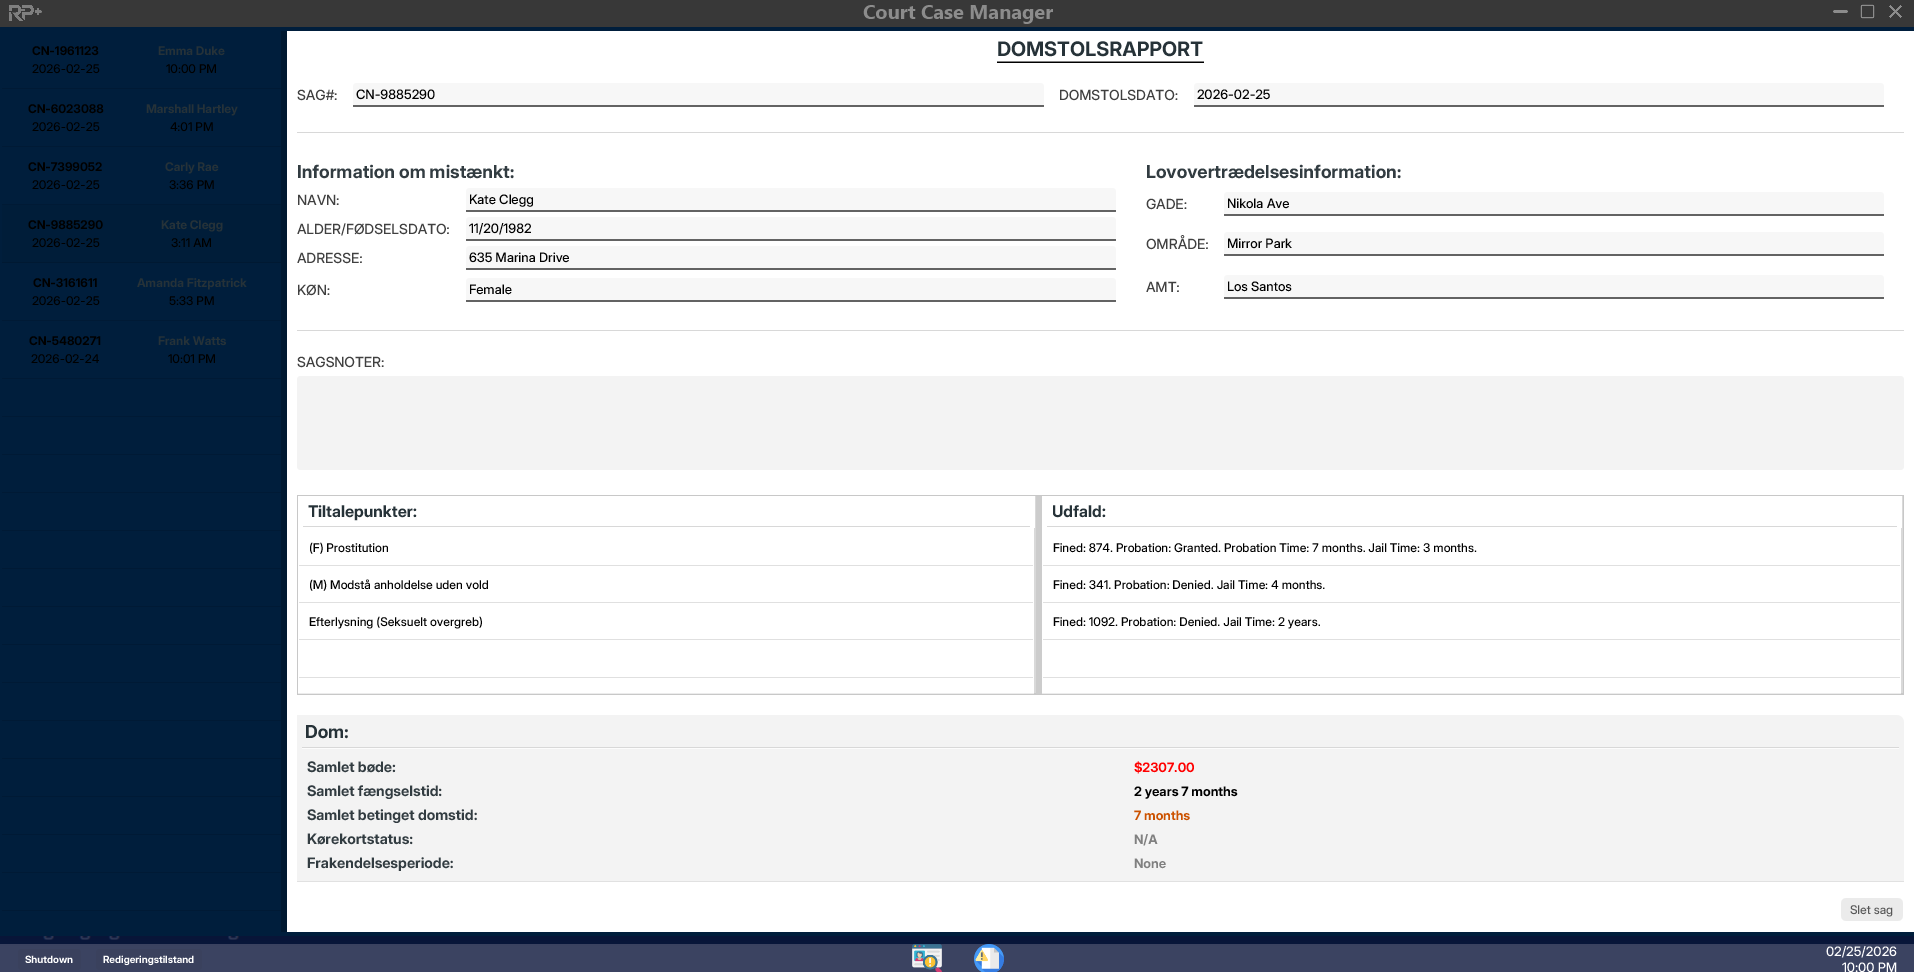Click the DOMSTOLSDATO date field
1914x972 pixels.
click(1537, 95)
